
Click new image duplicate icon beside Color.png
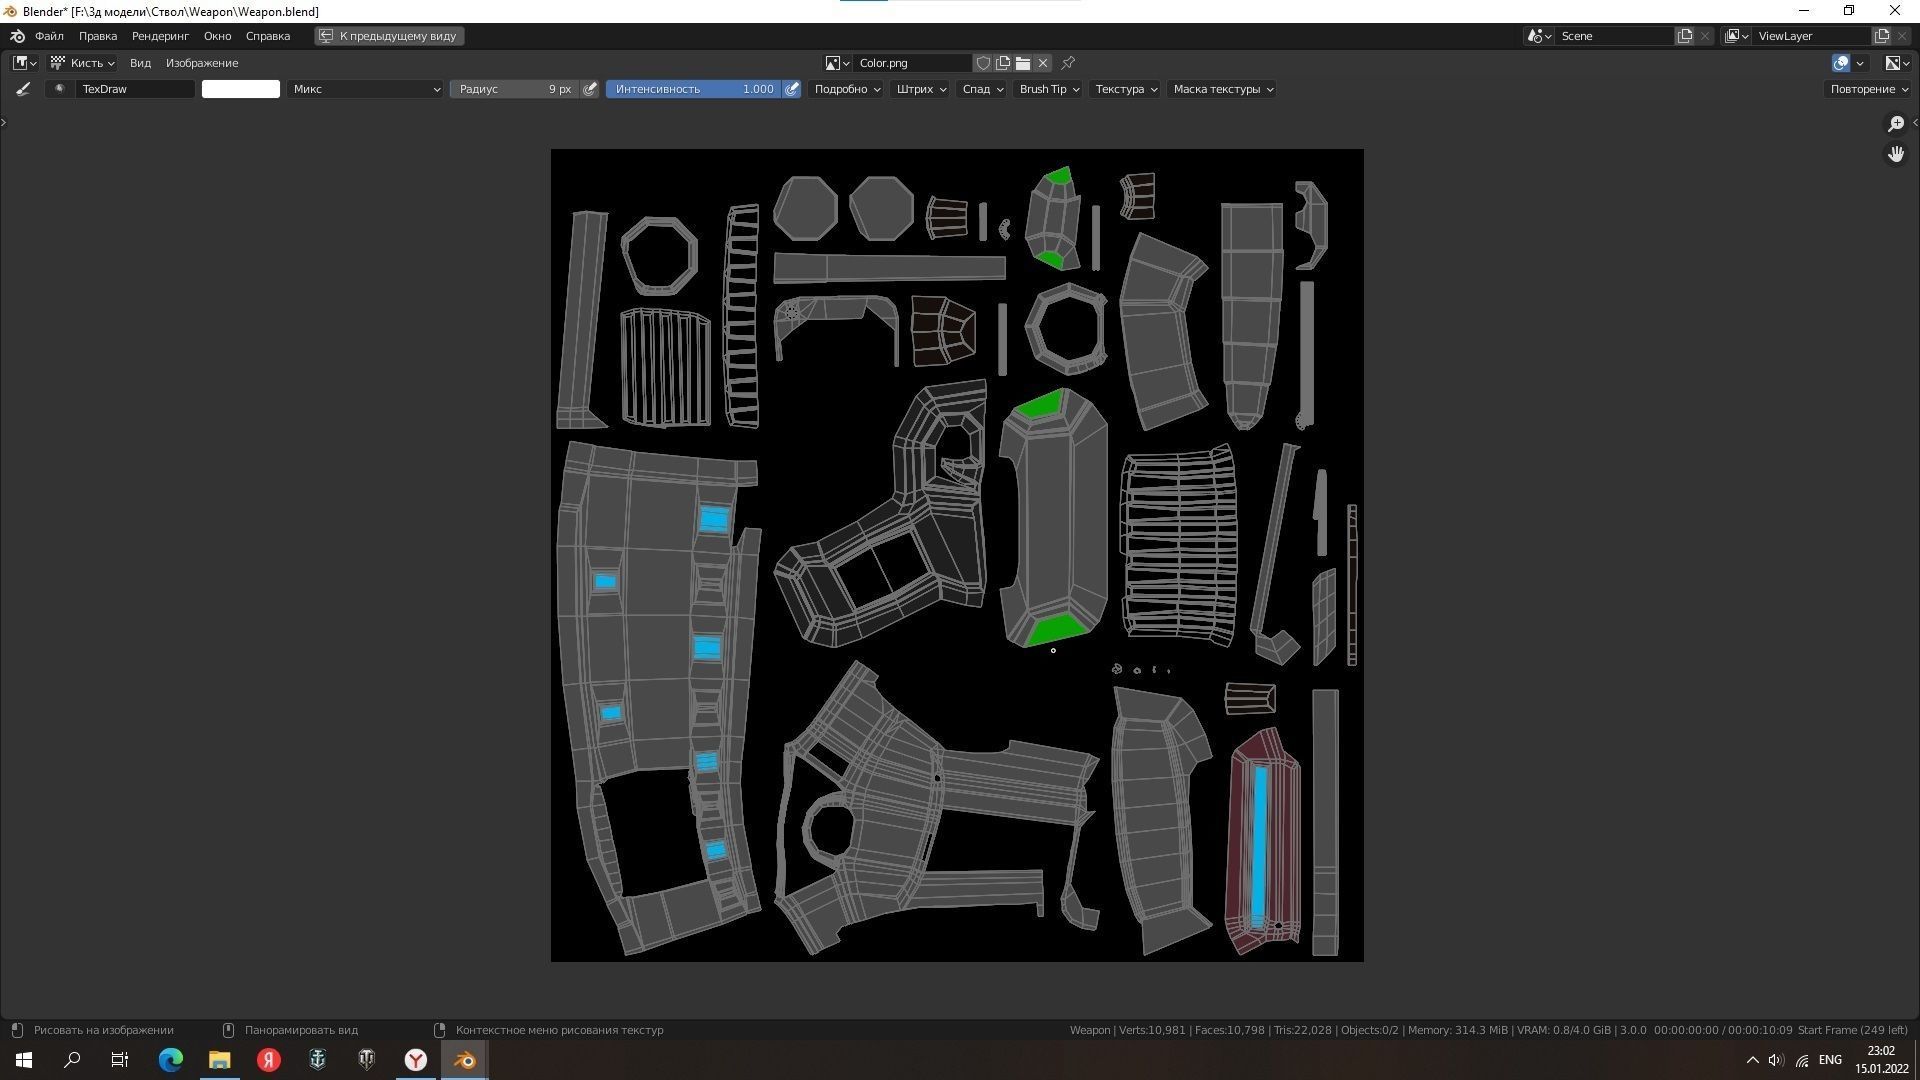(1003, 63)
